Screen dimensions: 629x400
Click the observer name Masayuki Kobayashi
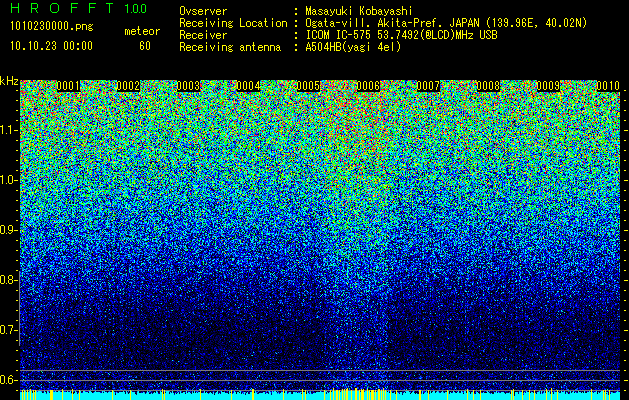tap(359, 11)
